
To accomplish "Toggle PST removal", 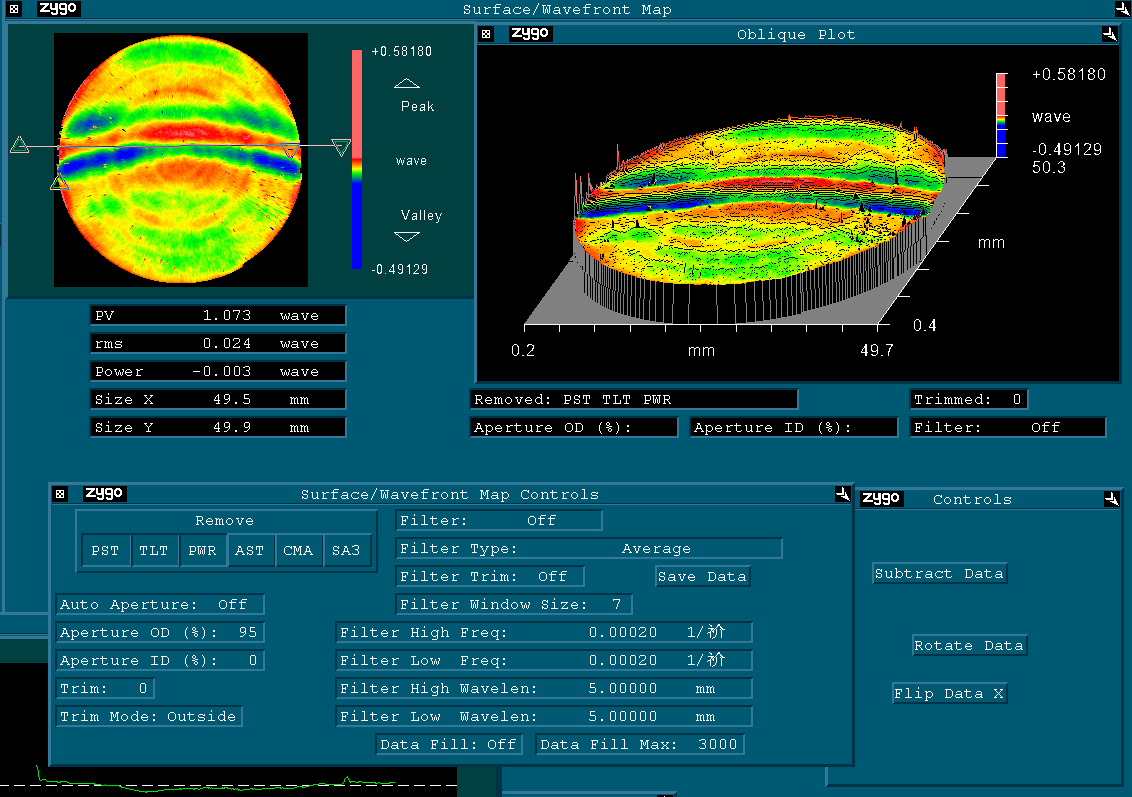I will 105,550.
